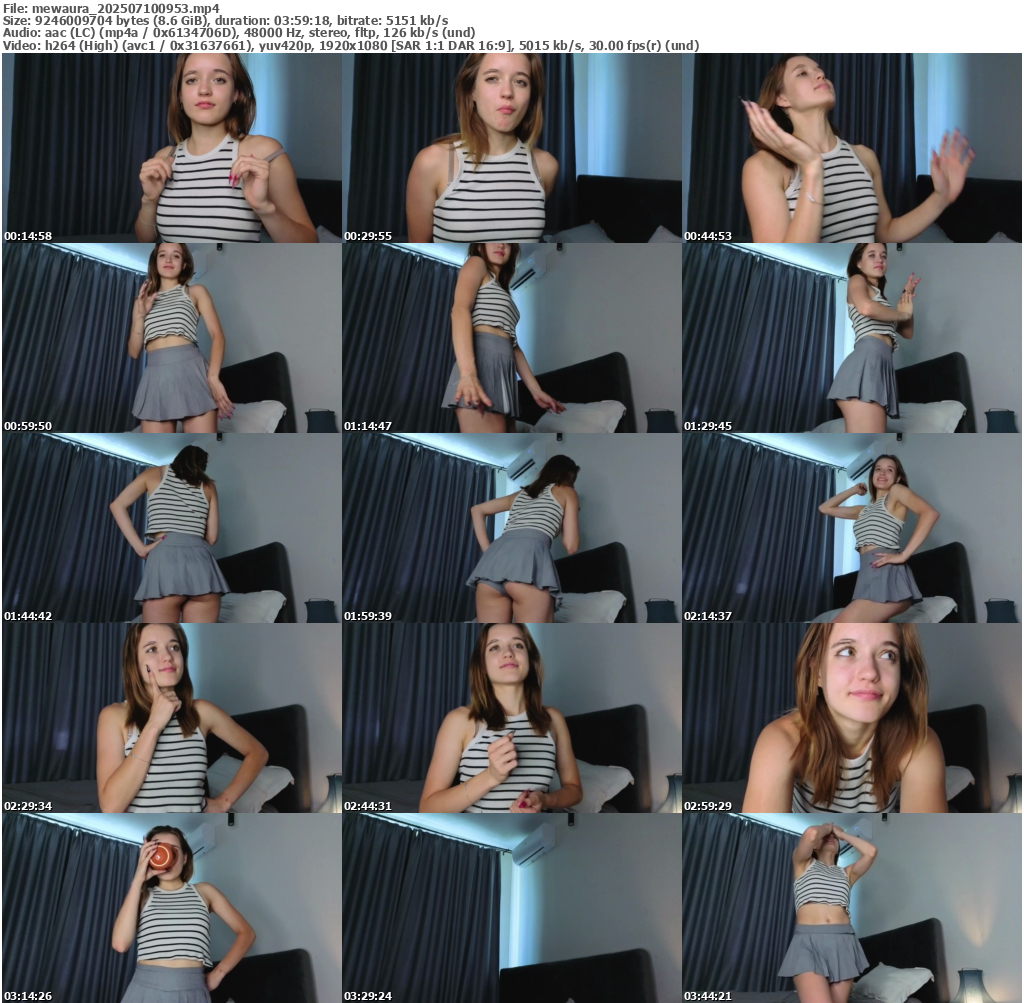The height and width of the screenshot is (1003, 1024).
Task: Click the 03:14:26 frame with orange cup
Action: 172,908
